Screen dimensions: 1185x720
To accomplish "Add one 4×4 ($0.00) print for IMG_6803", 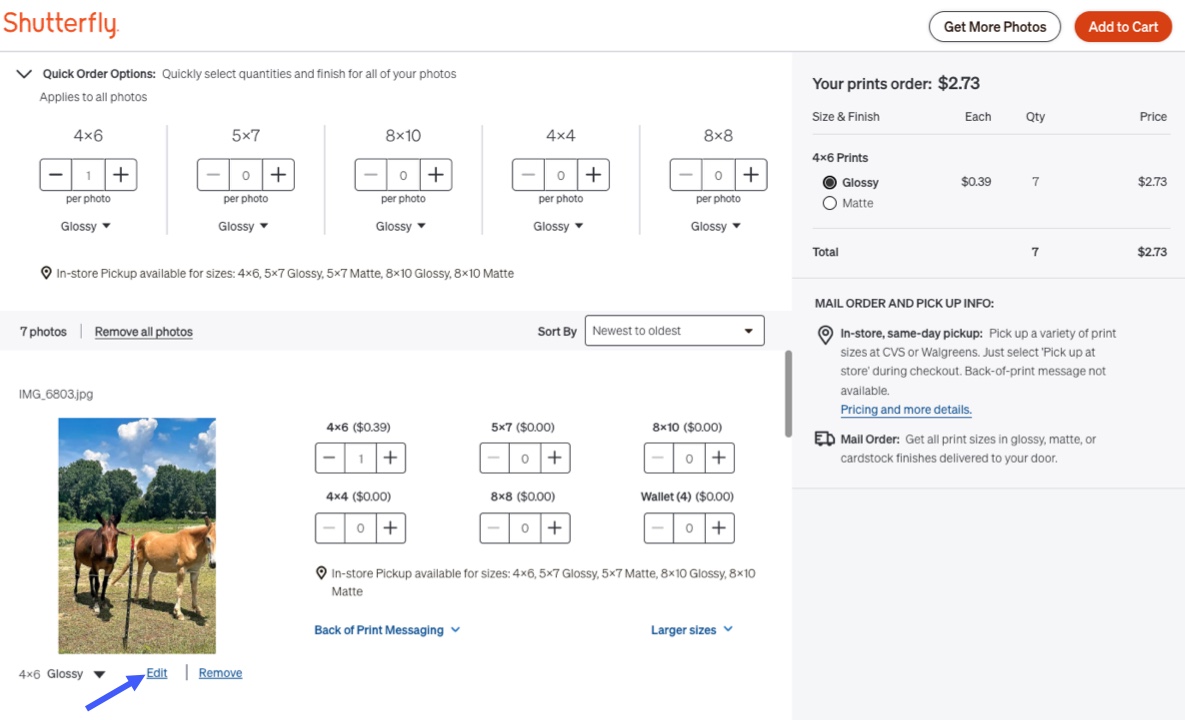I will coord(391,528).
